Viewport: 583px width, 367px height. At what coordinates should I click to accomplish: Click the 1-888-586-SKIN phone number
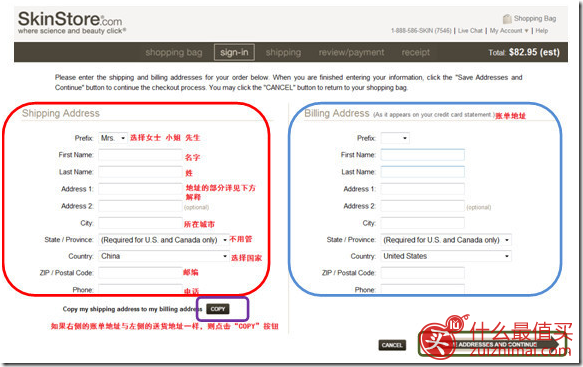[421, 30]
